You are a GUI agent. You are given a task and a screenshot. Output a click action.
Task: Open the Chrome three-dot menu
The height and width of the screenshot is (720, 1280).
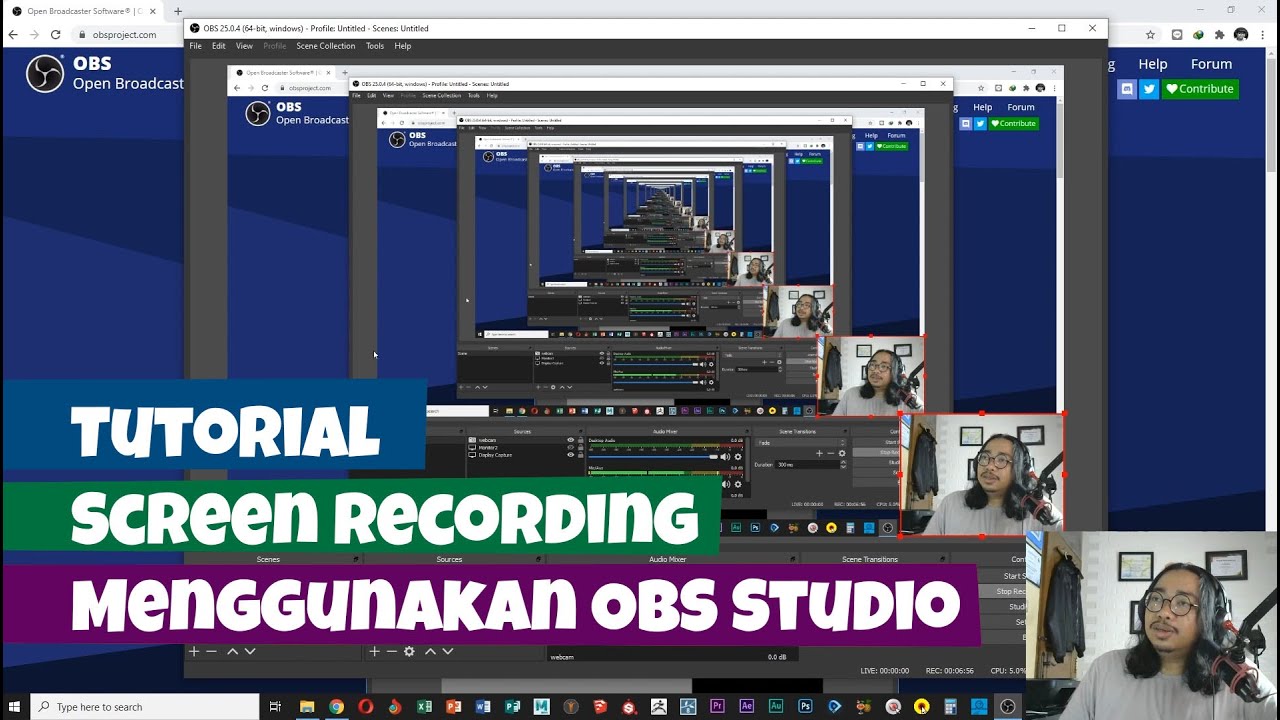pos(1264,34)
